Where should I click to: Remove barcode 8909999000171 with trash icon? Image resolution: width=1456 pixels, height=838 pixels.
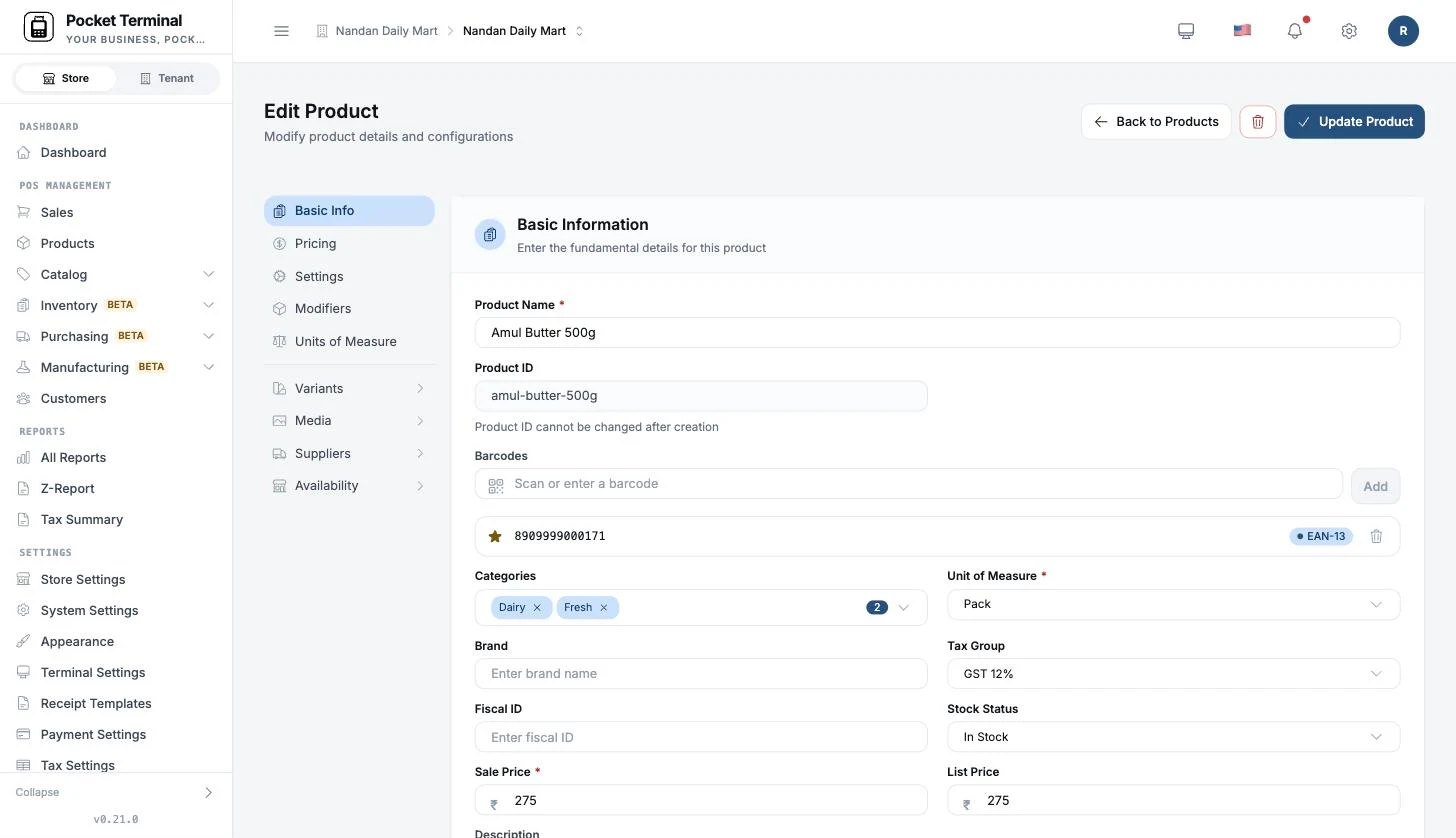coord(1376,536)
